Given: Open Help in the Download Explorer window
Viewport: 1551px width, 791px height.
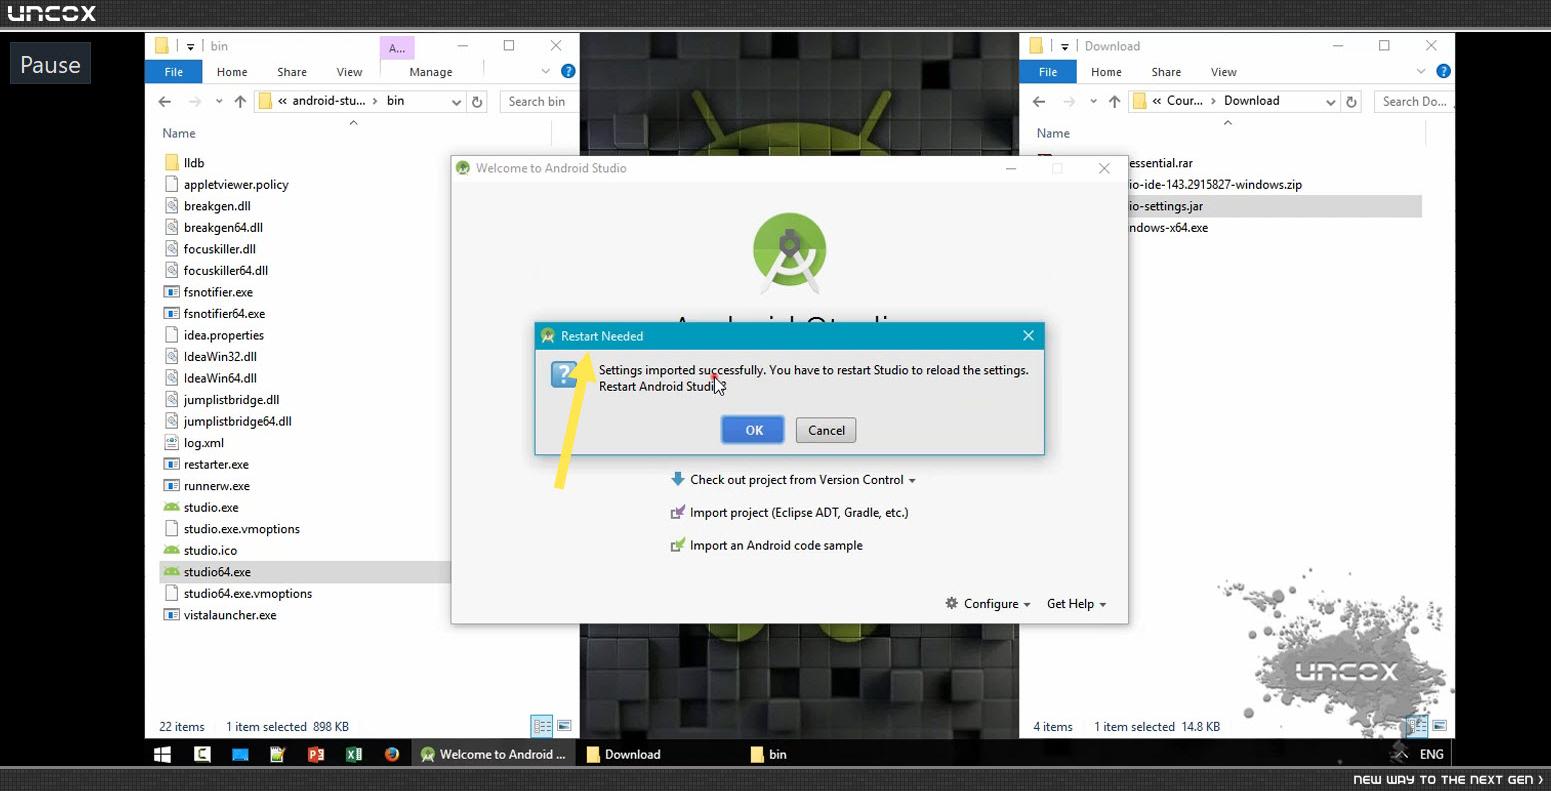Looking at the screenshot, I should click(x=1443, y=71).
